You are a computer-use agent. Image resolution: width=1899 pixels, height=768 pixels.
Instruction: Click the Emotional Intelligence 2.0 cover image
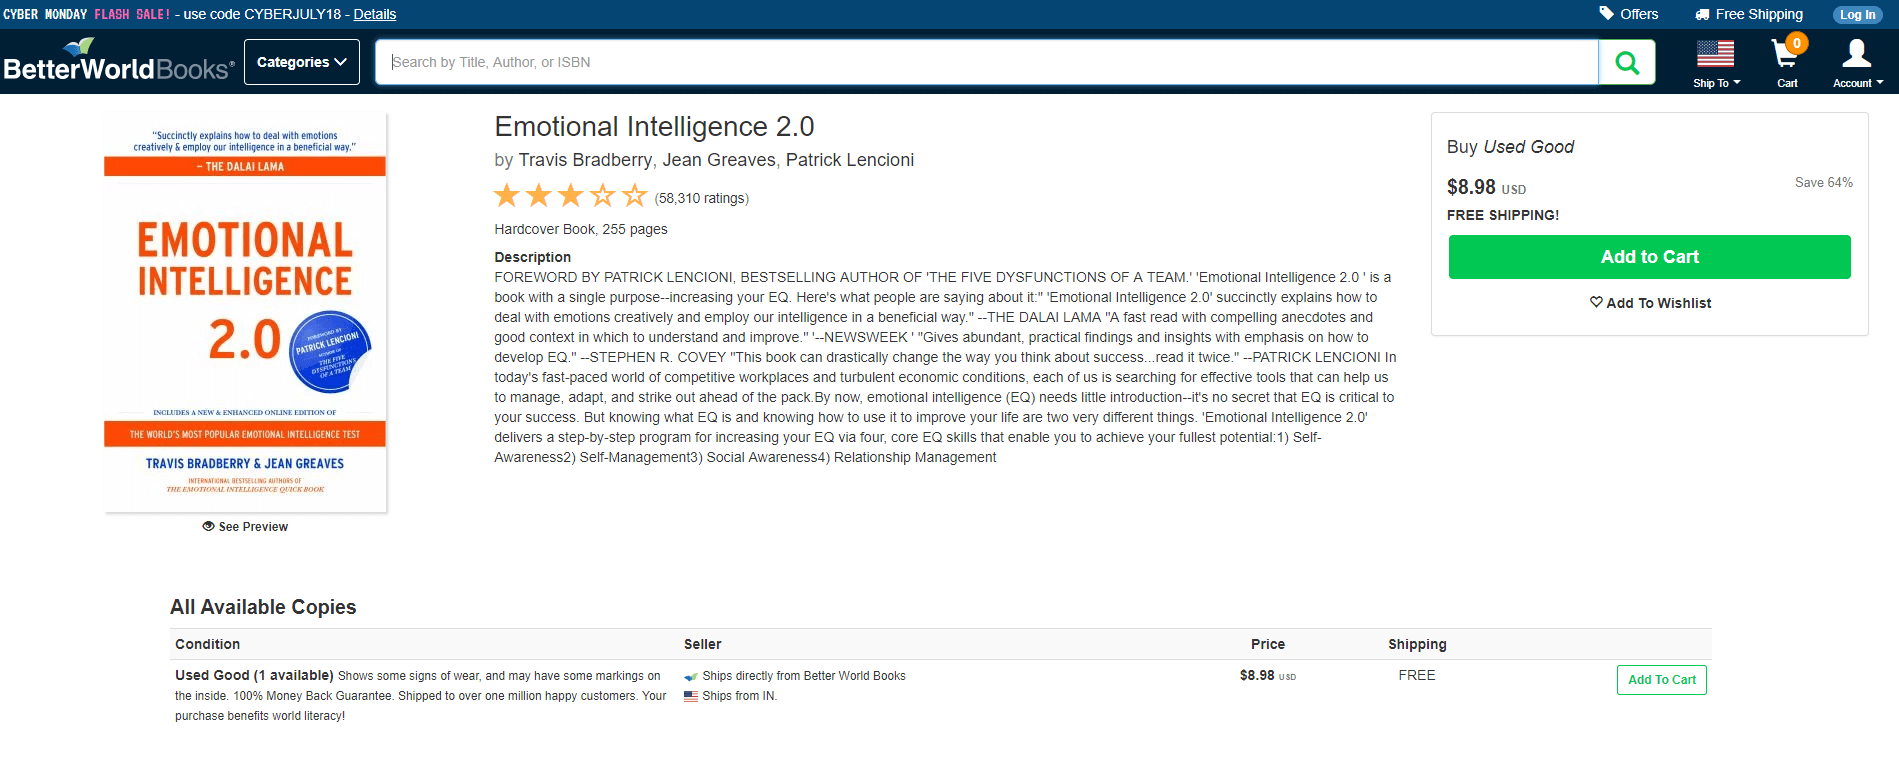click(x=245, y=313)
